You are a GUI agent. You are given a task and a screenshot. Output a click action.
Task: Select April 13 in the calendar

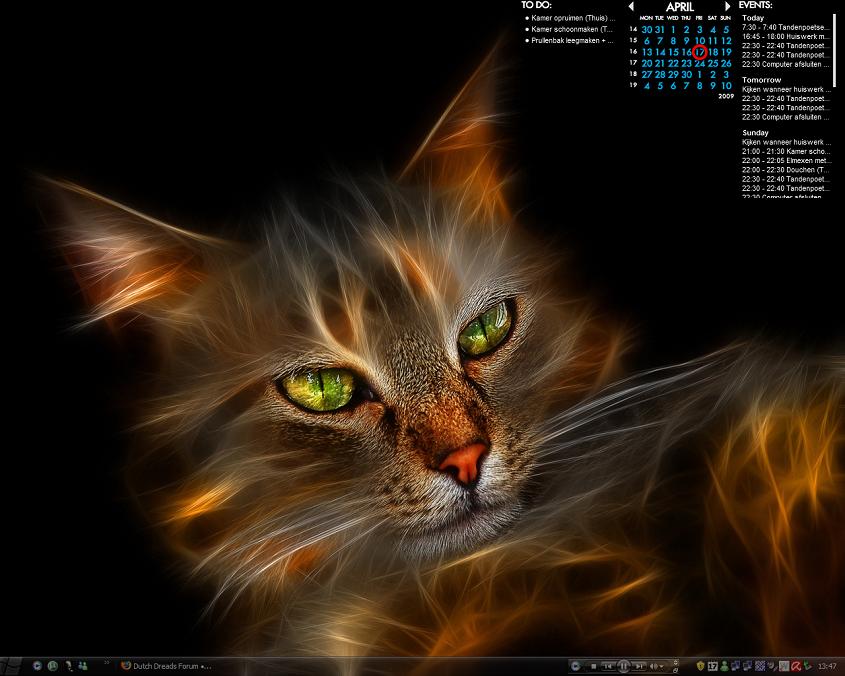pyautogui.click(x=647, y=52)
